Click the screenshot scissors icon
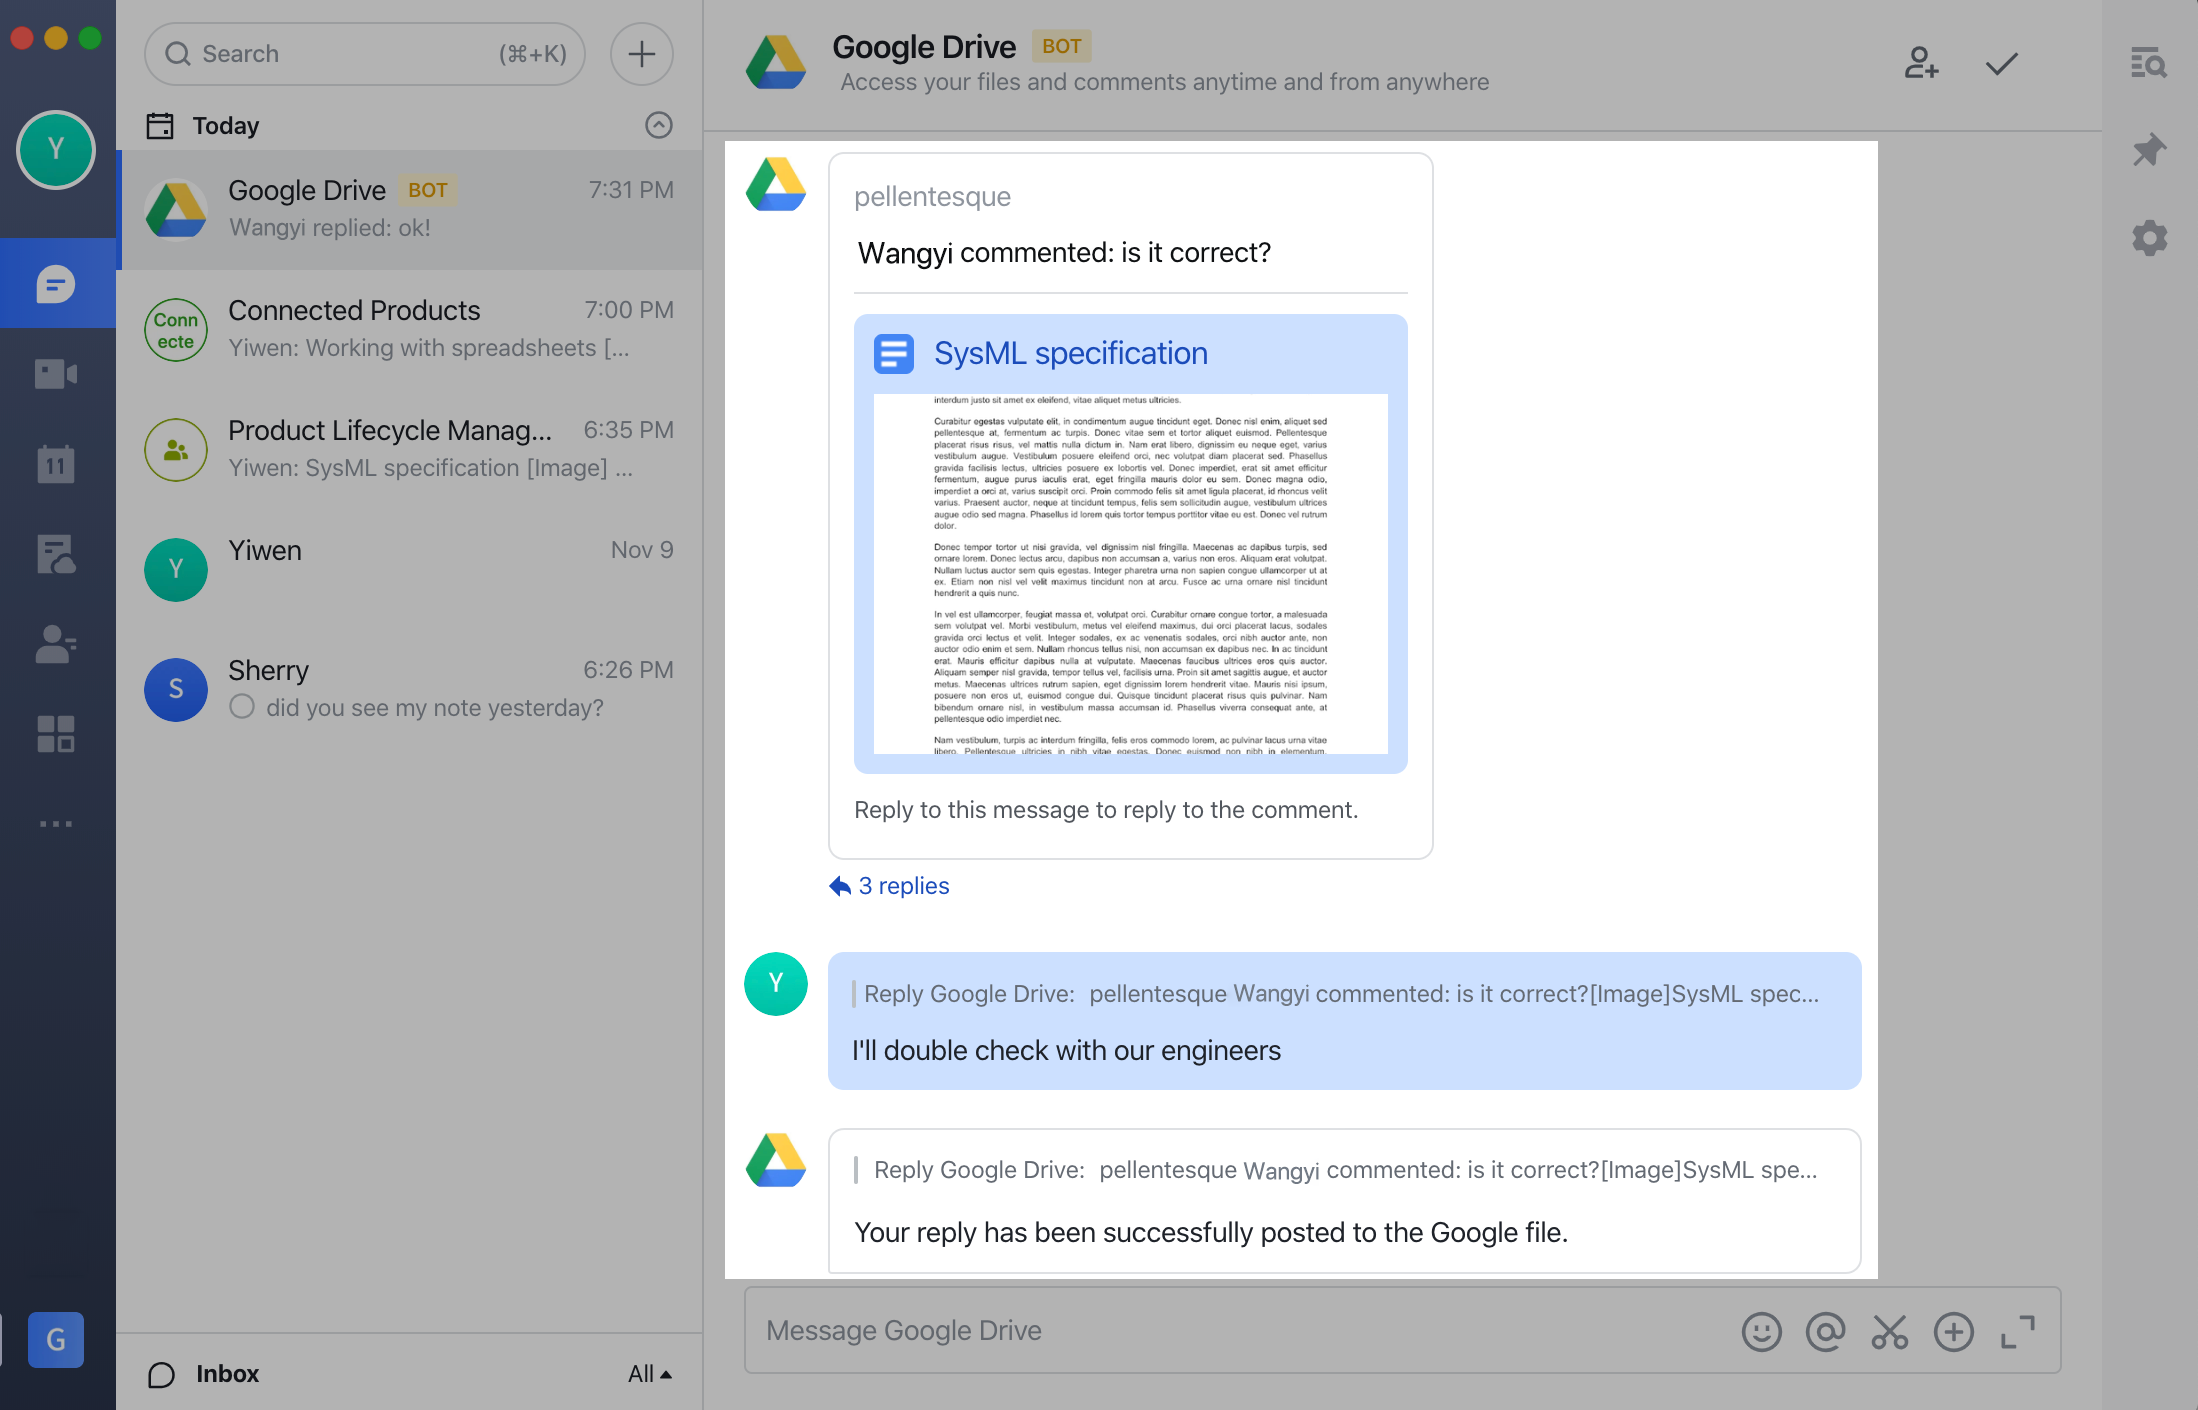 click(x=1889, y=1332)
